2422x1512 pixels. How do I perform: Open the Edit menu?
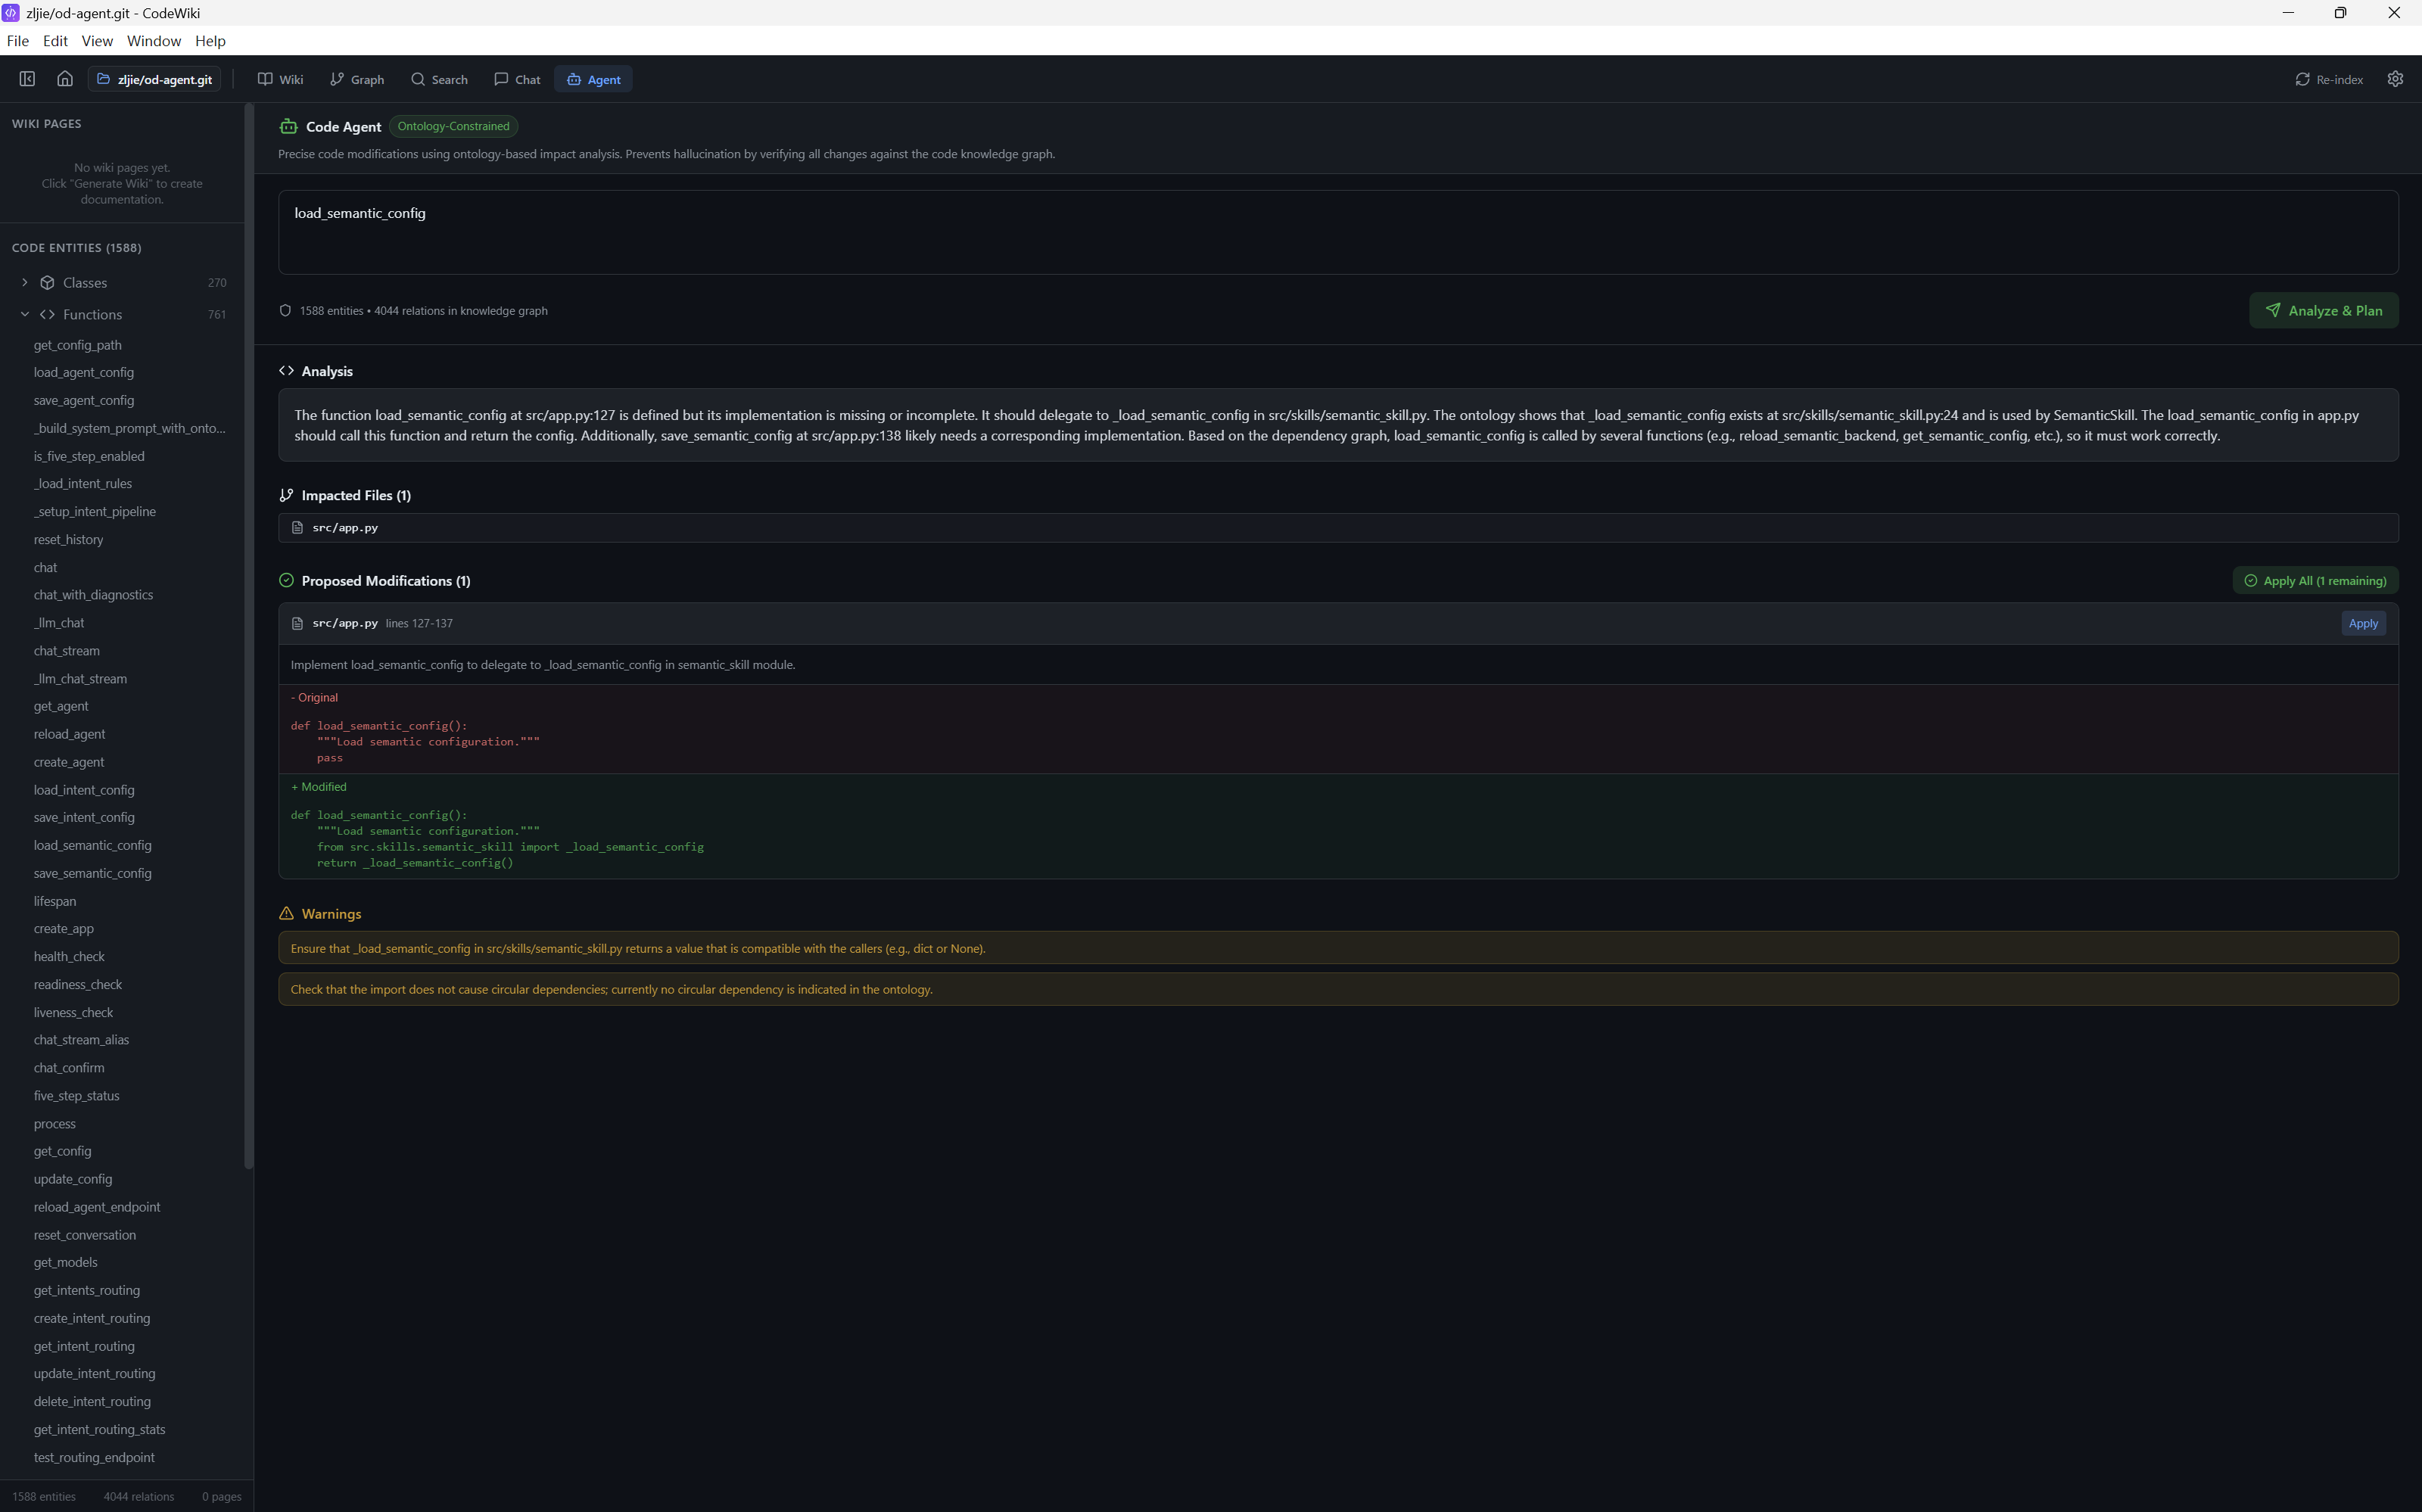[55, 41]
